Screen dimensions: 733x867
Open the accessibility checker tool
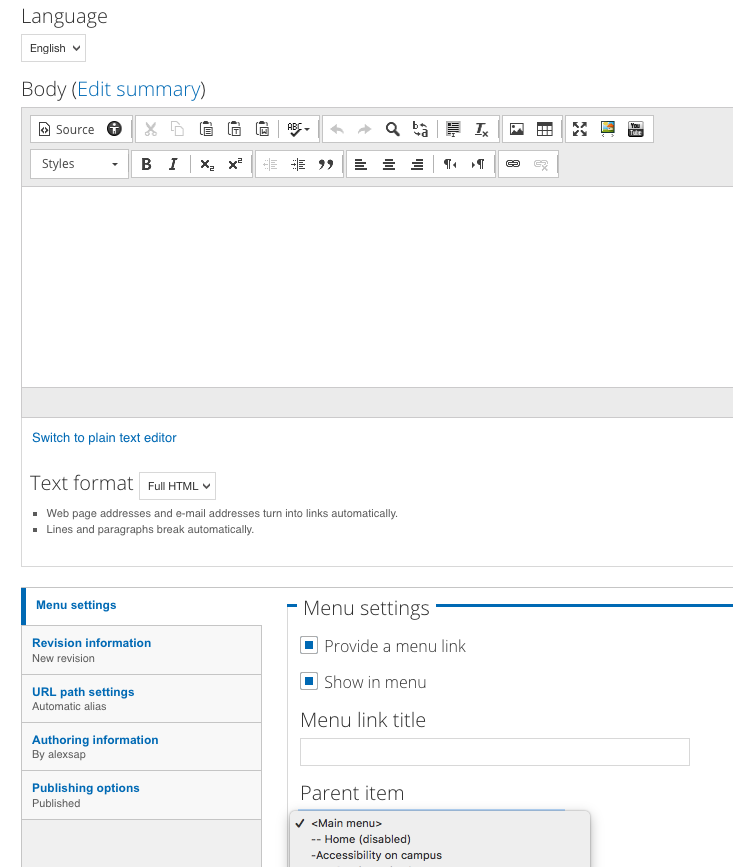coord(115,129)
